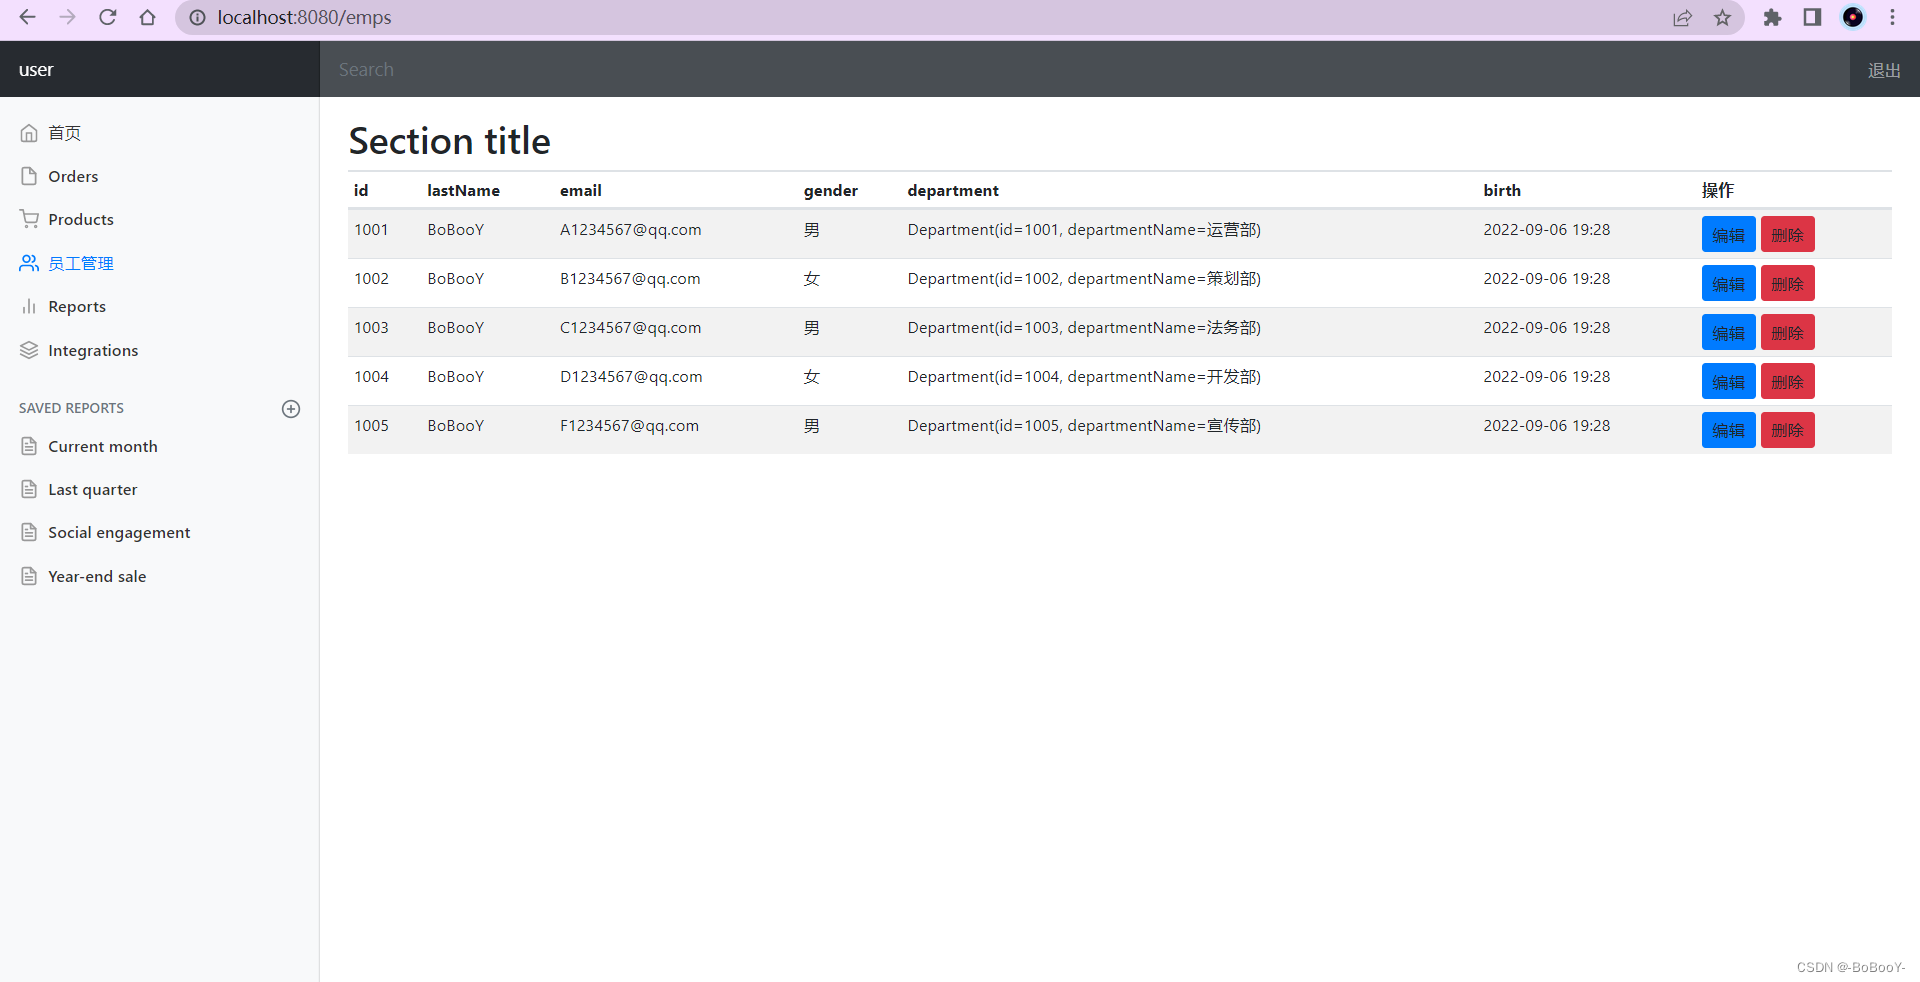This screenshot has width=1920, height=982.
Task: Click the shopping cart icon for Products
Action: pyautogui.click(x=29, y=219)
